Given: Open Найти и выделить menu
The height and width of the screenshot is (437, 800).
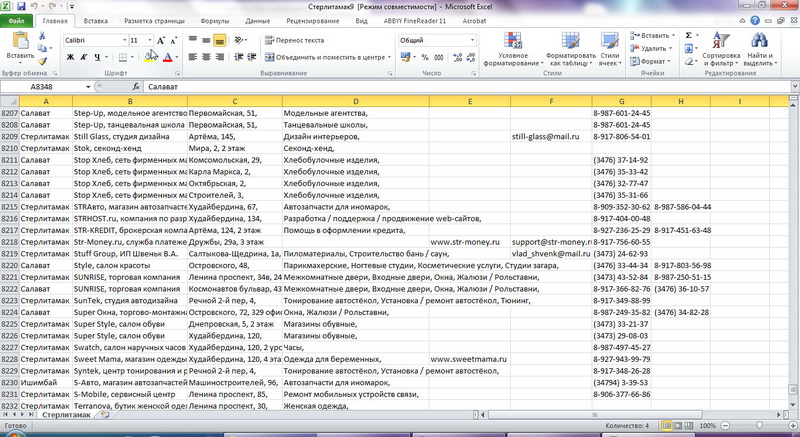Looking at the screenshot, I should point(760,49).
